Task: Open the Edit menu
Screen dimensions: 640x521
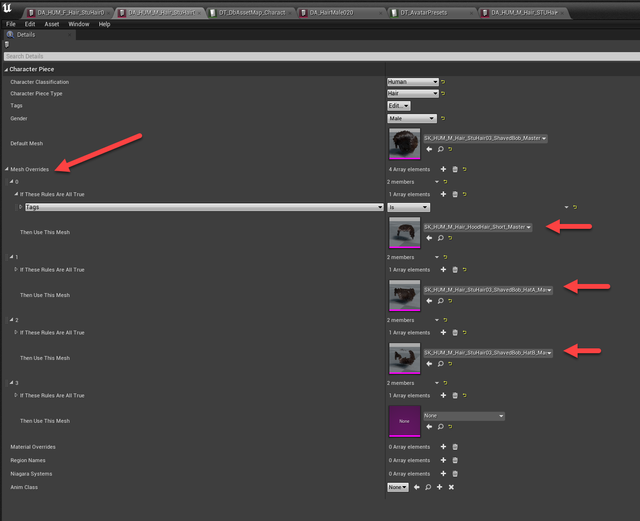Action: point(30,24)
